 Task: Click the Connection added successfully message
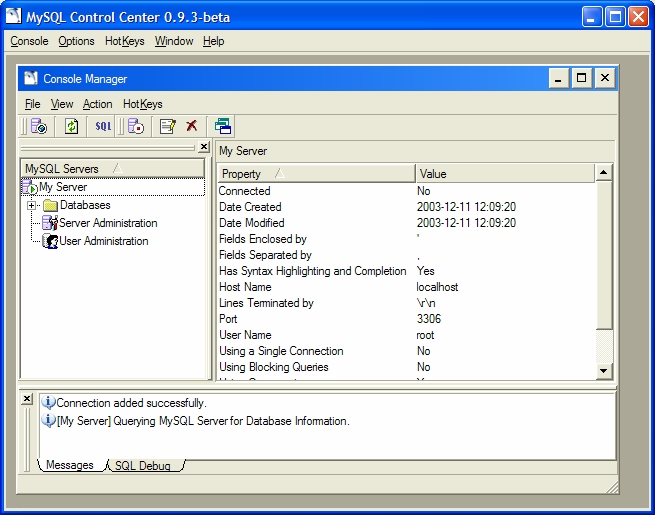pos(131,403)
